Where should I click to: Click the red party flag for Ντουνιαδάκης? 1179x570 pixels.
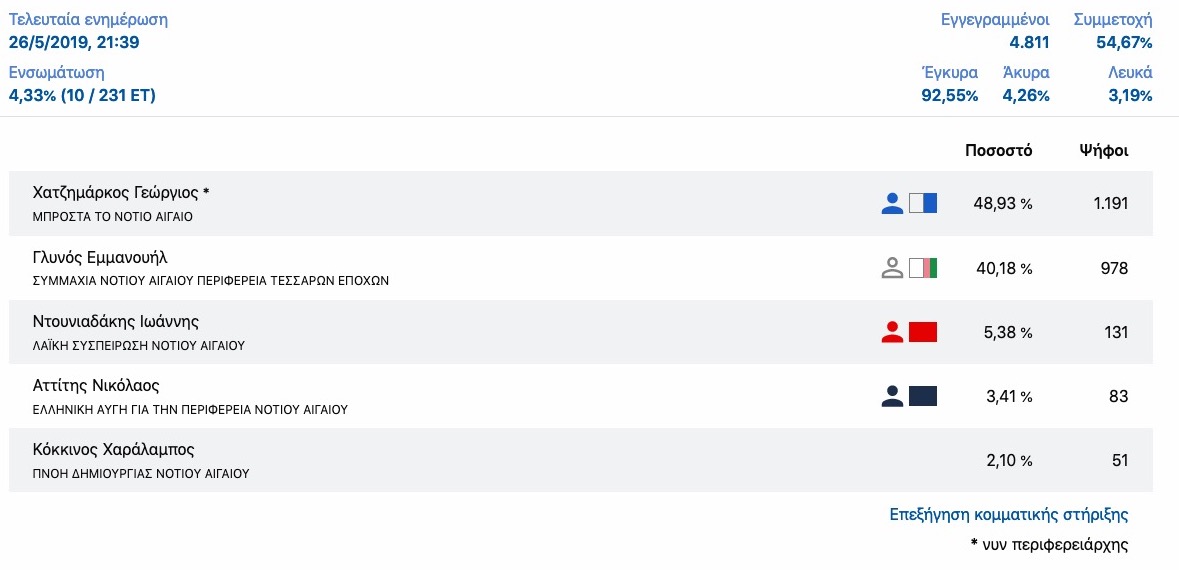point(922,332)
